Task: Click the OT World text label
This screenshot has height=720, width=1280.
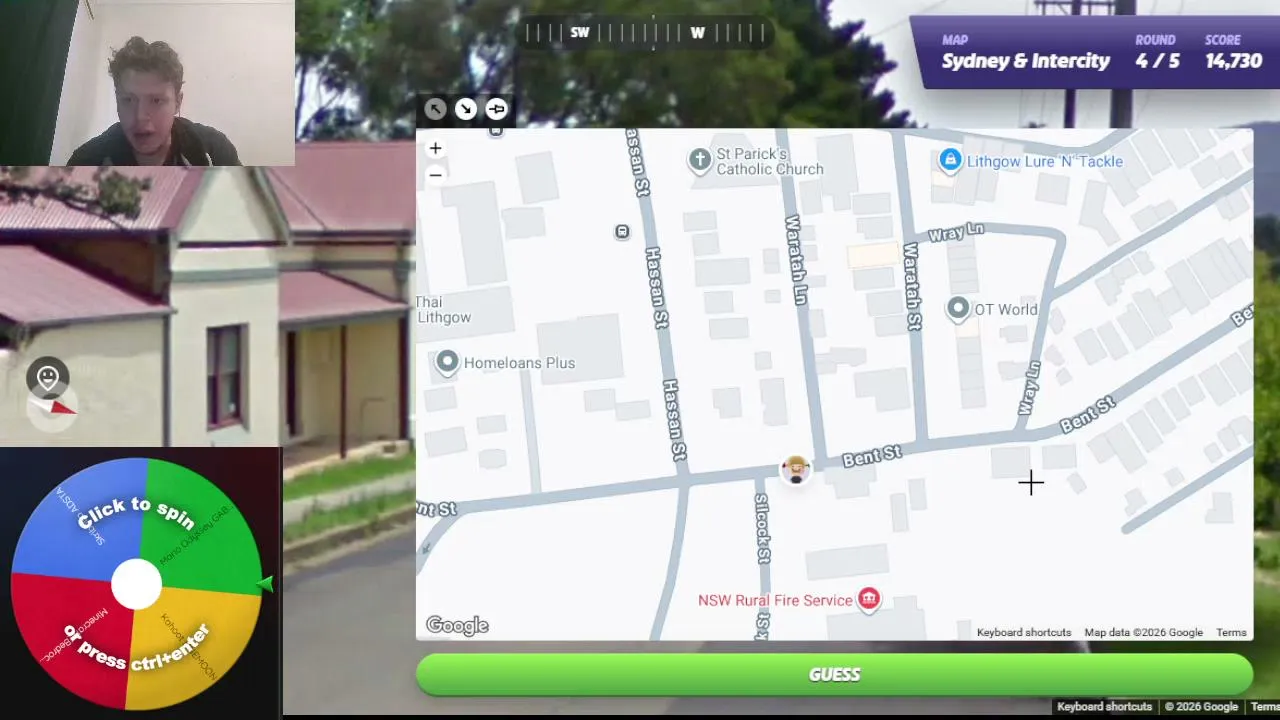Action: 1006,310
